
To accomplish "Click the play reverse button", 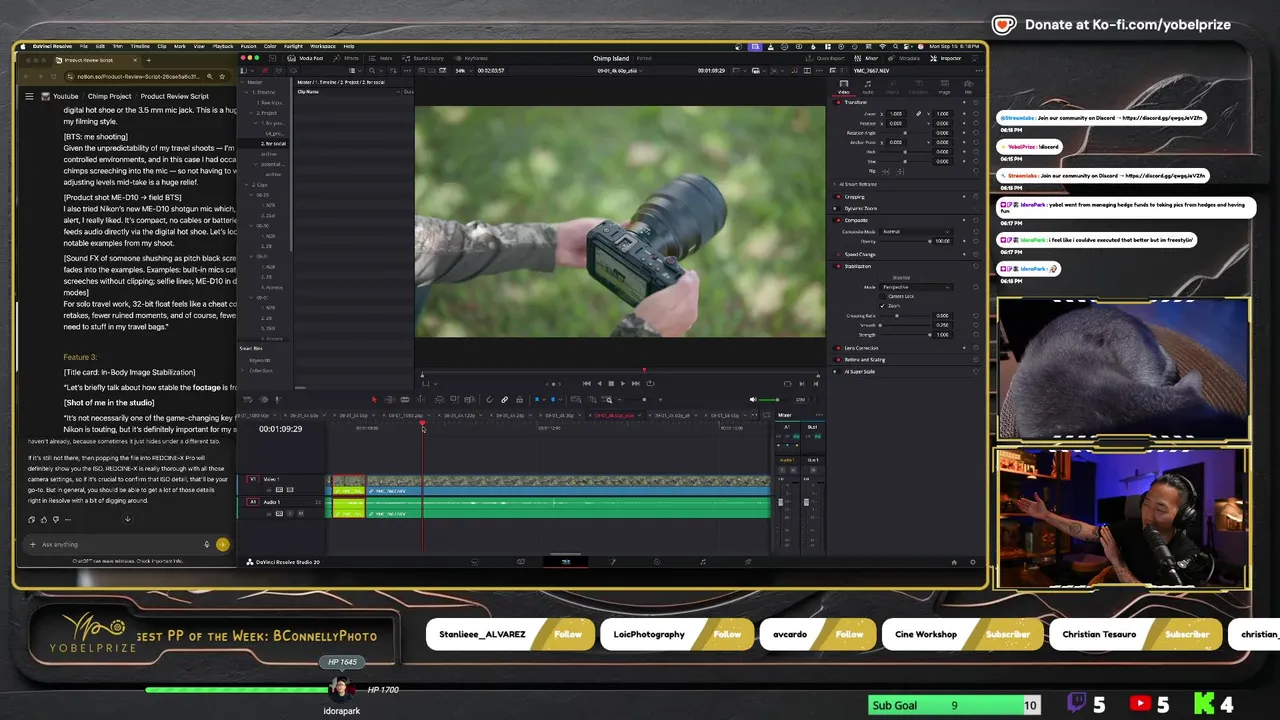I will click(x=599, y=383).
